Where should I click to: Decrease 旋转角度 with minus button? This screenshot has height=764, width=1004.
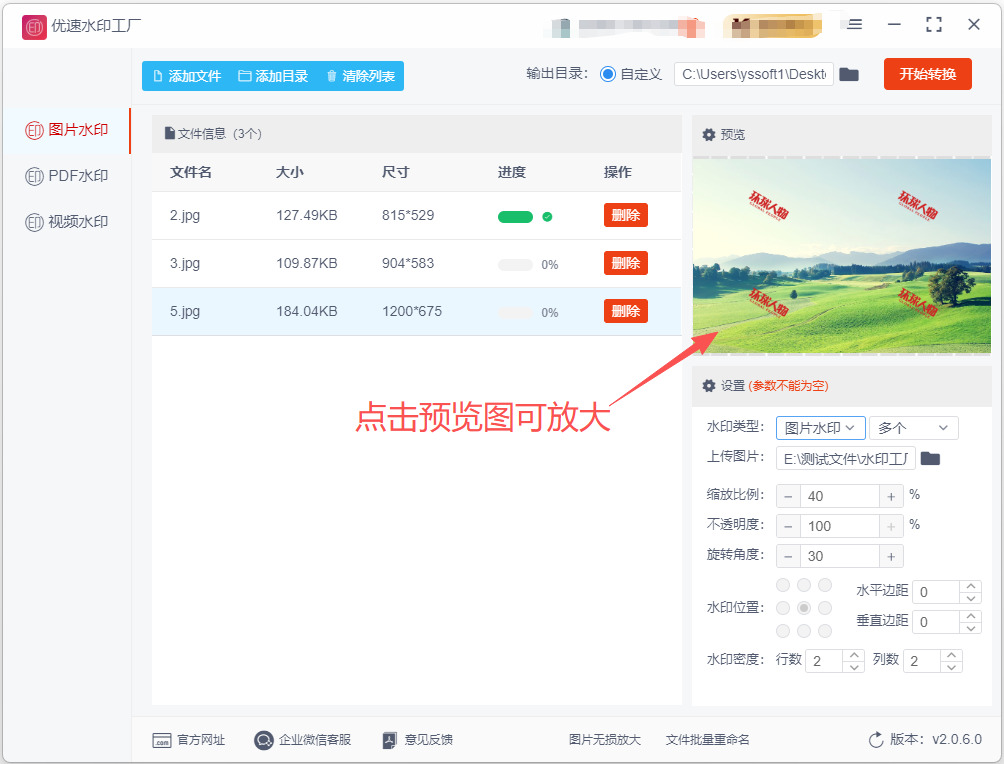point(788,557)
